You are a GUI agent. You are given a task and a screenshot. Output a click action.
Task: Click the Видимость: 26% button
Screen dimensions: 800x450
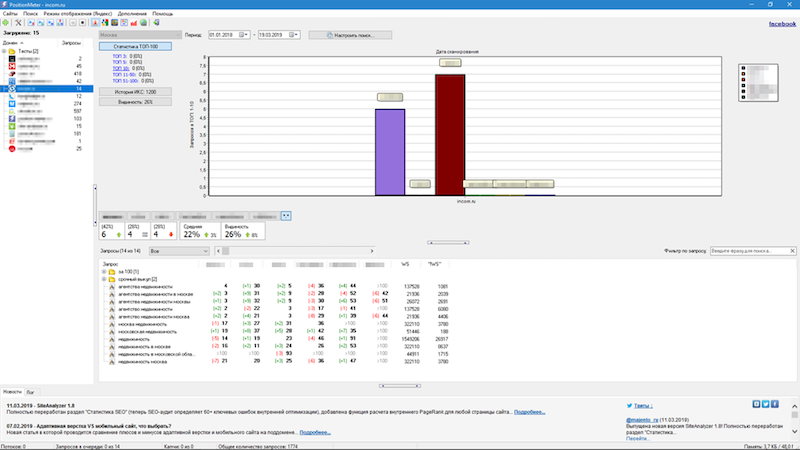(x=135, y=102)
